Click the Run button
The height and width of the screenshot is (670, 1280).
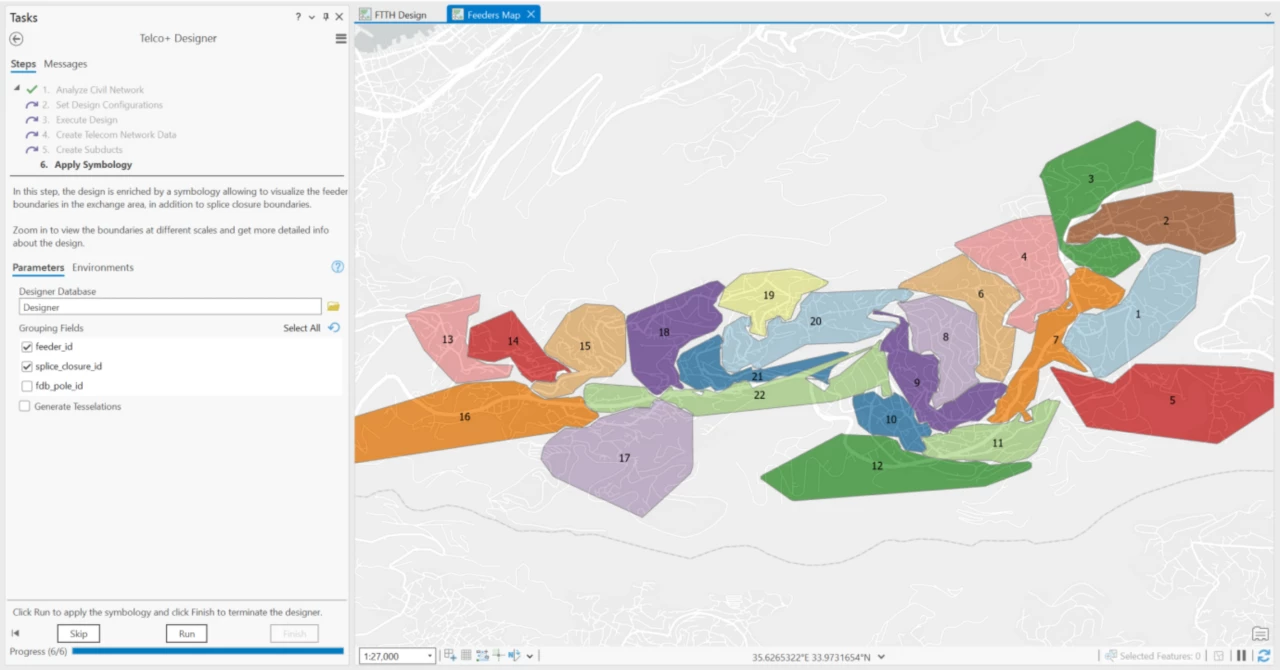point(186,633)
